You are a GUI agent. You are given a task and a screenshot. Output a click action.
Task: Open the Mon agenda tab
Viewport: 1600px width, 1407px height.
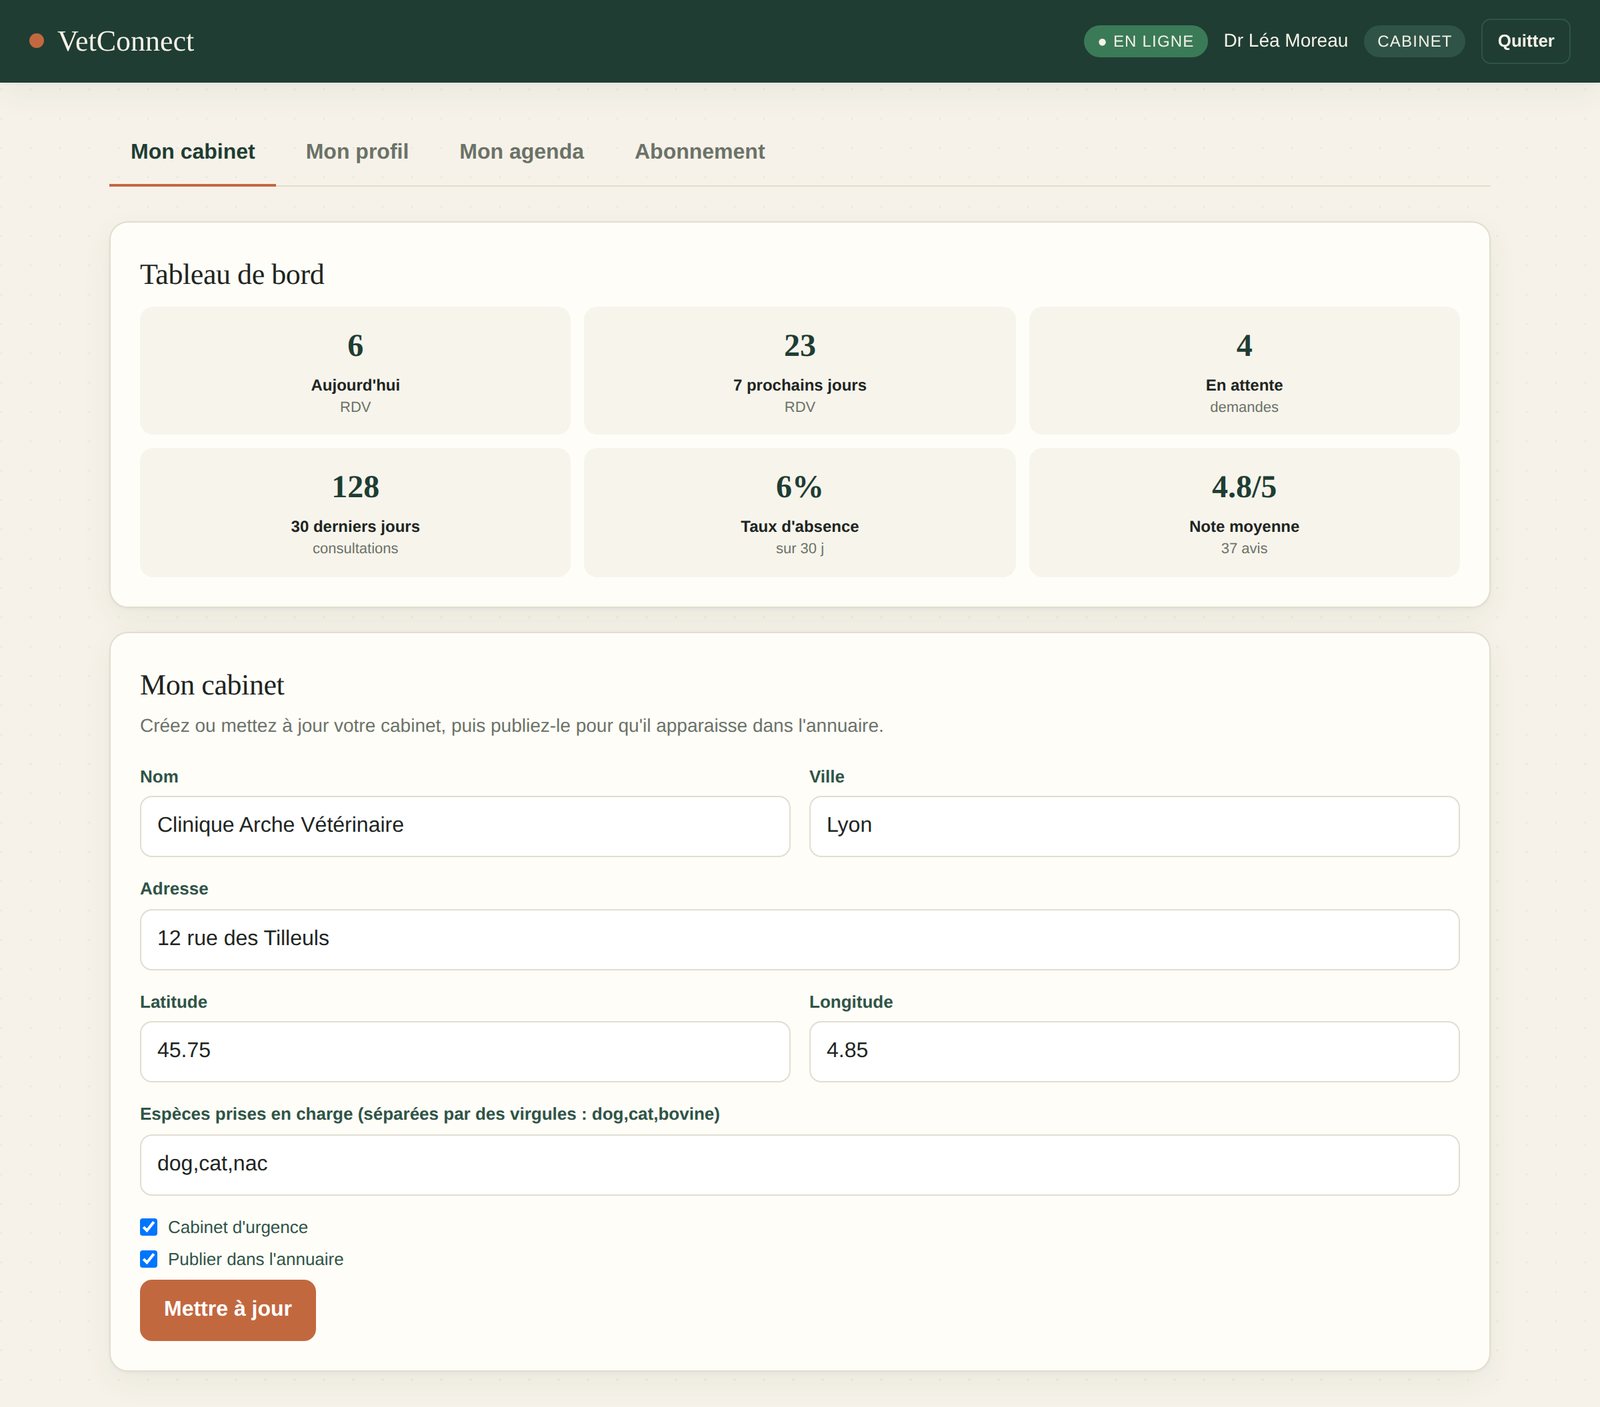pos(521,152)
